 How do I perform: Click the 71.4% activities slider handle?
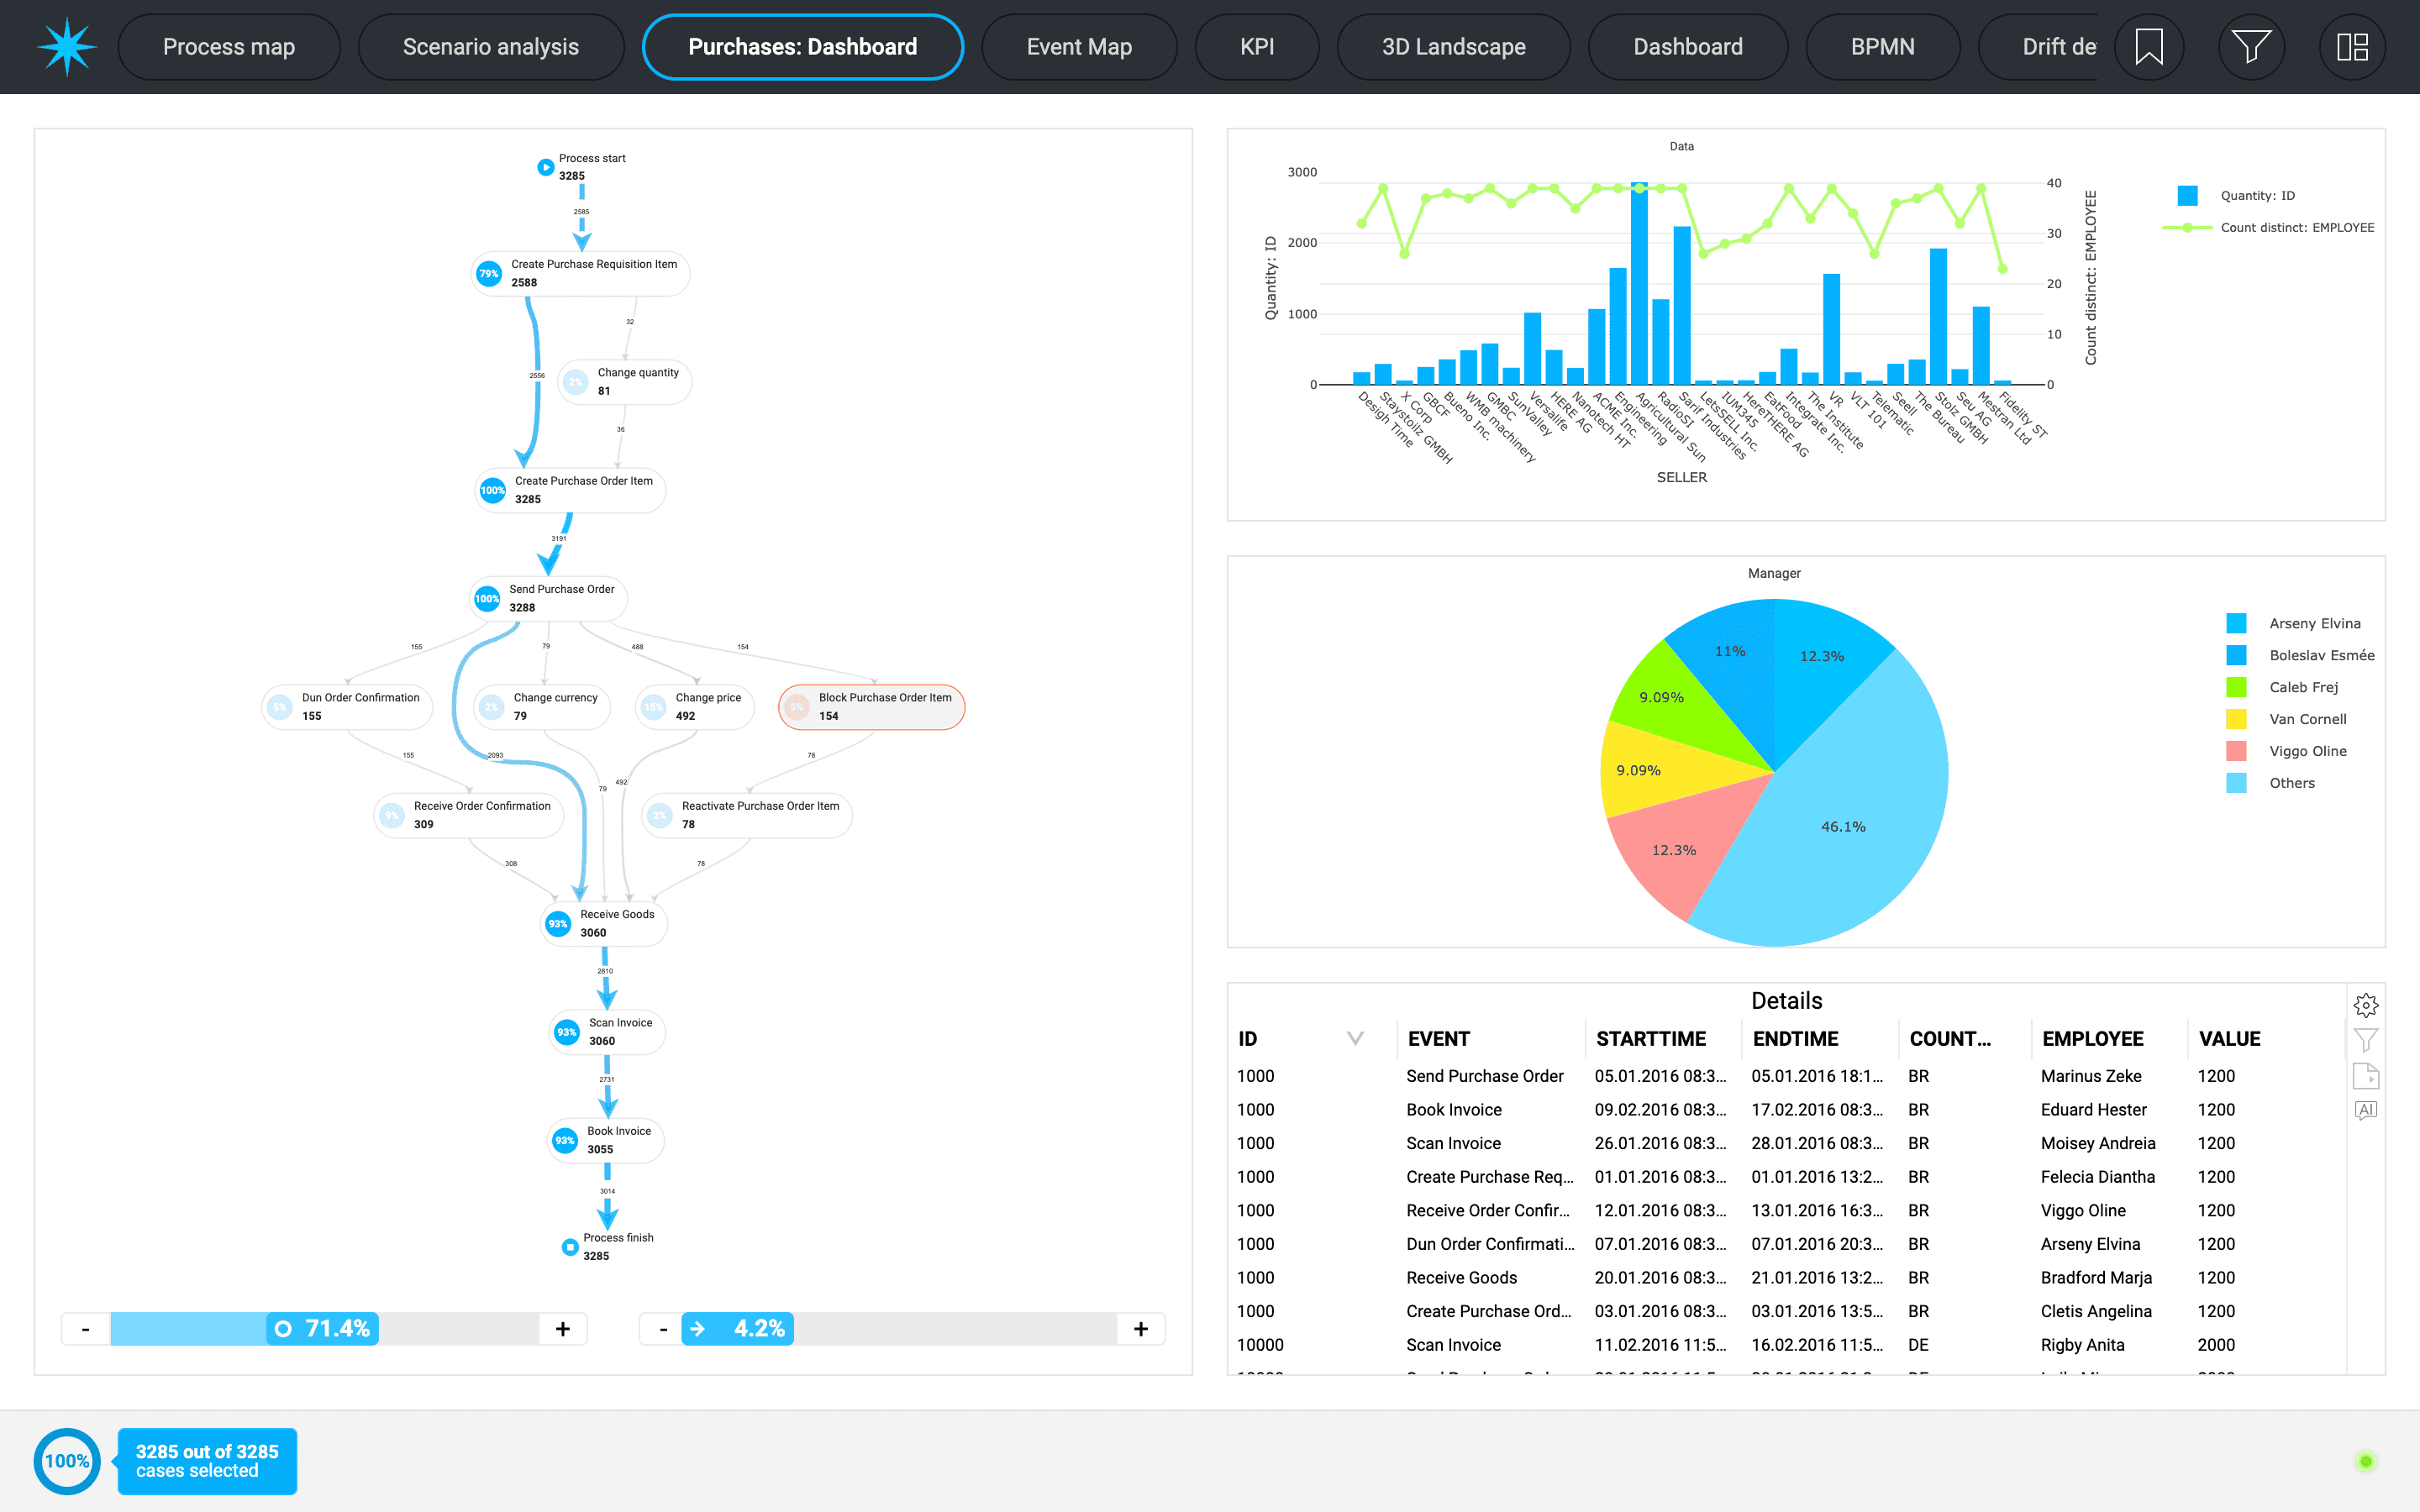[323, 1329]
